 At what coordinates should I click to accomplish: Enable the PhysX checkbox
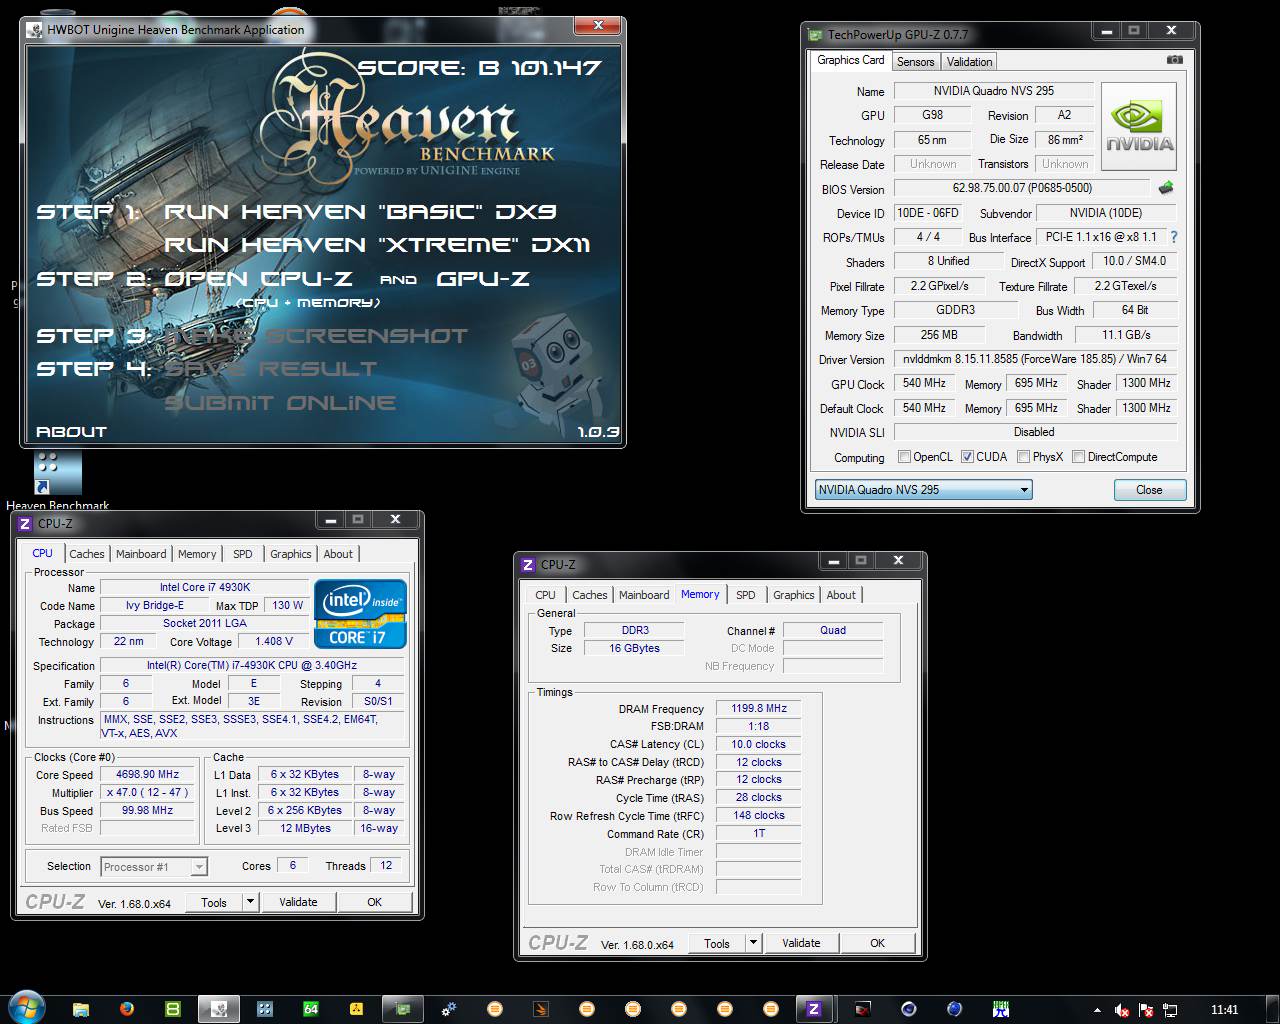[x=1023, y=457]
